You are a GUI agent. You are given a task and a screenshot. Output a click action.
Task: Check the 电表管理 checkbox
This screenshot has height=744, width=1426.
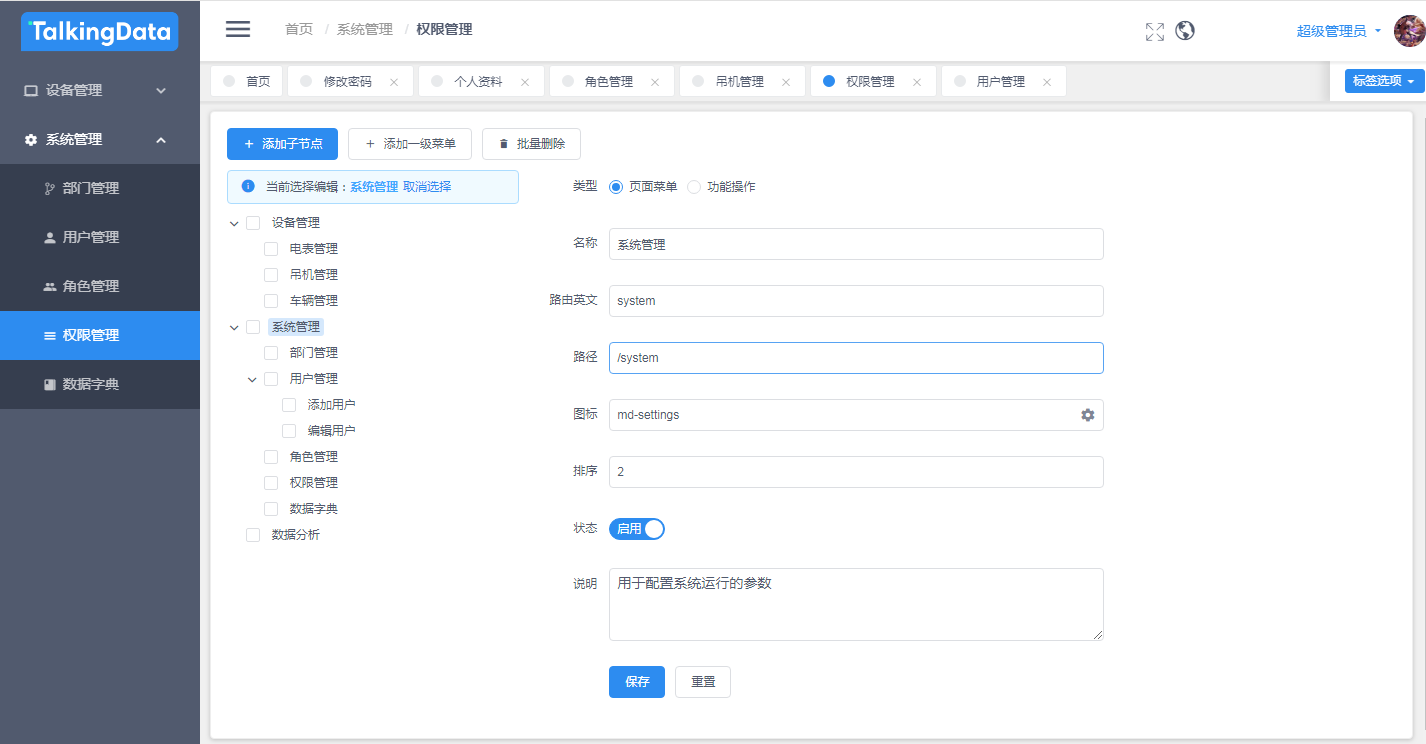271,249
